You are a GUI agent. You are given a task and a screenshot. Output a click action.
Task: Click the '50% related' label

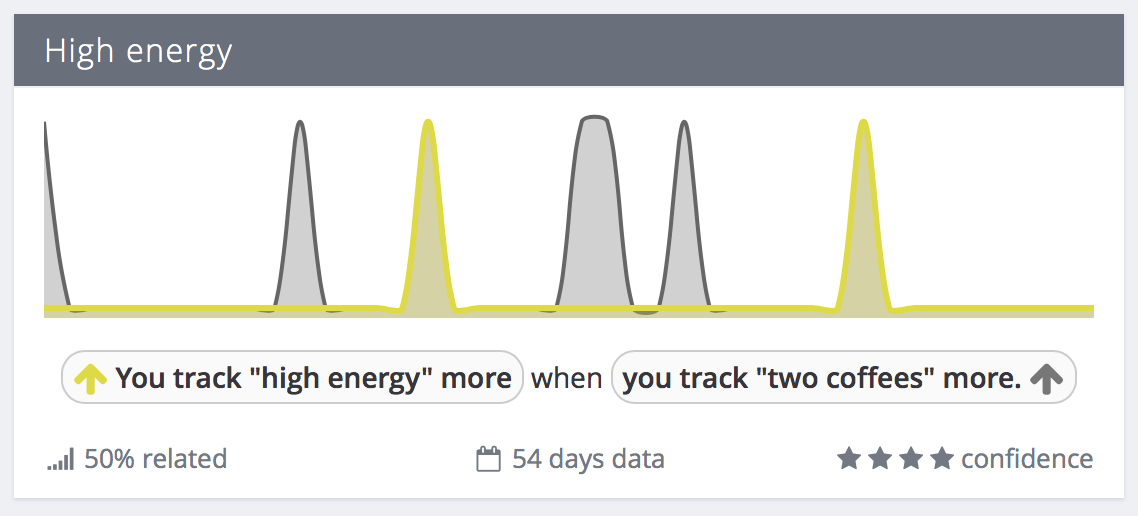click(x=155, y=459)
